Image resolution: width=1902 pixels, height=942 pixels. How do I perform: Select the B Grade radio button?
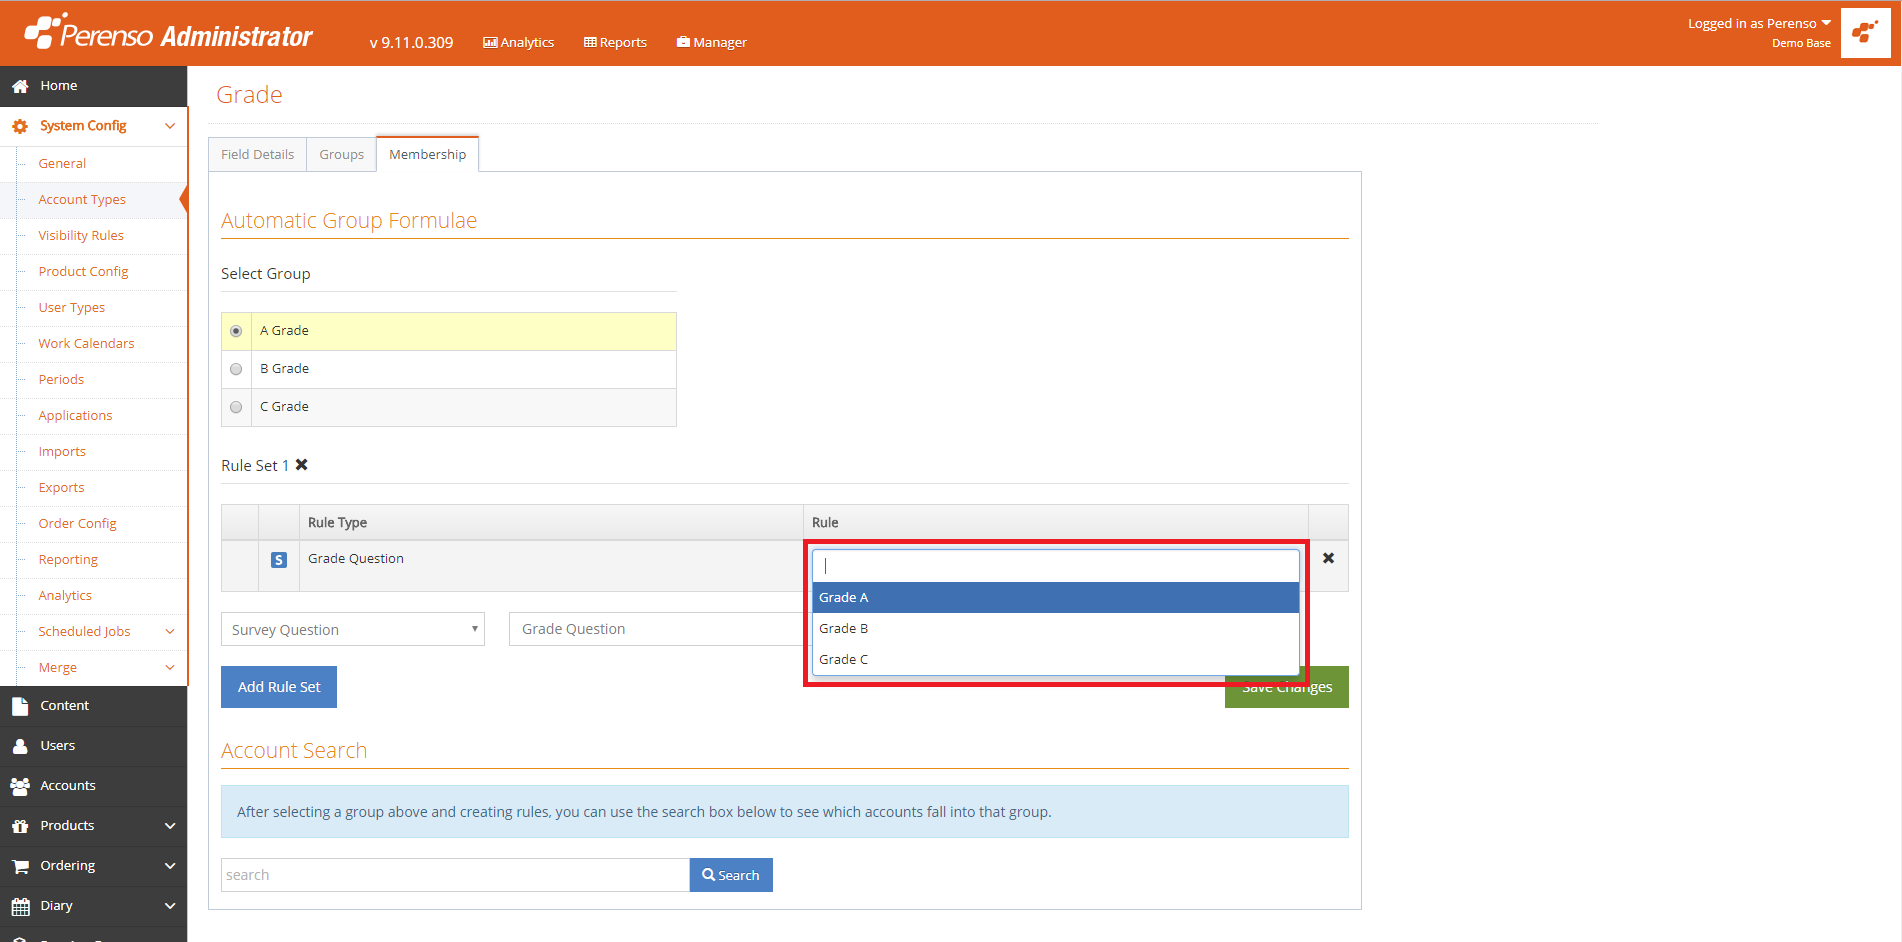236,369
